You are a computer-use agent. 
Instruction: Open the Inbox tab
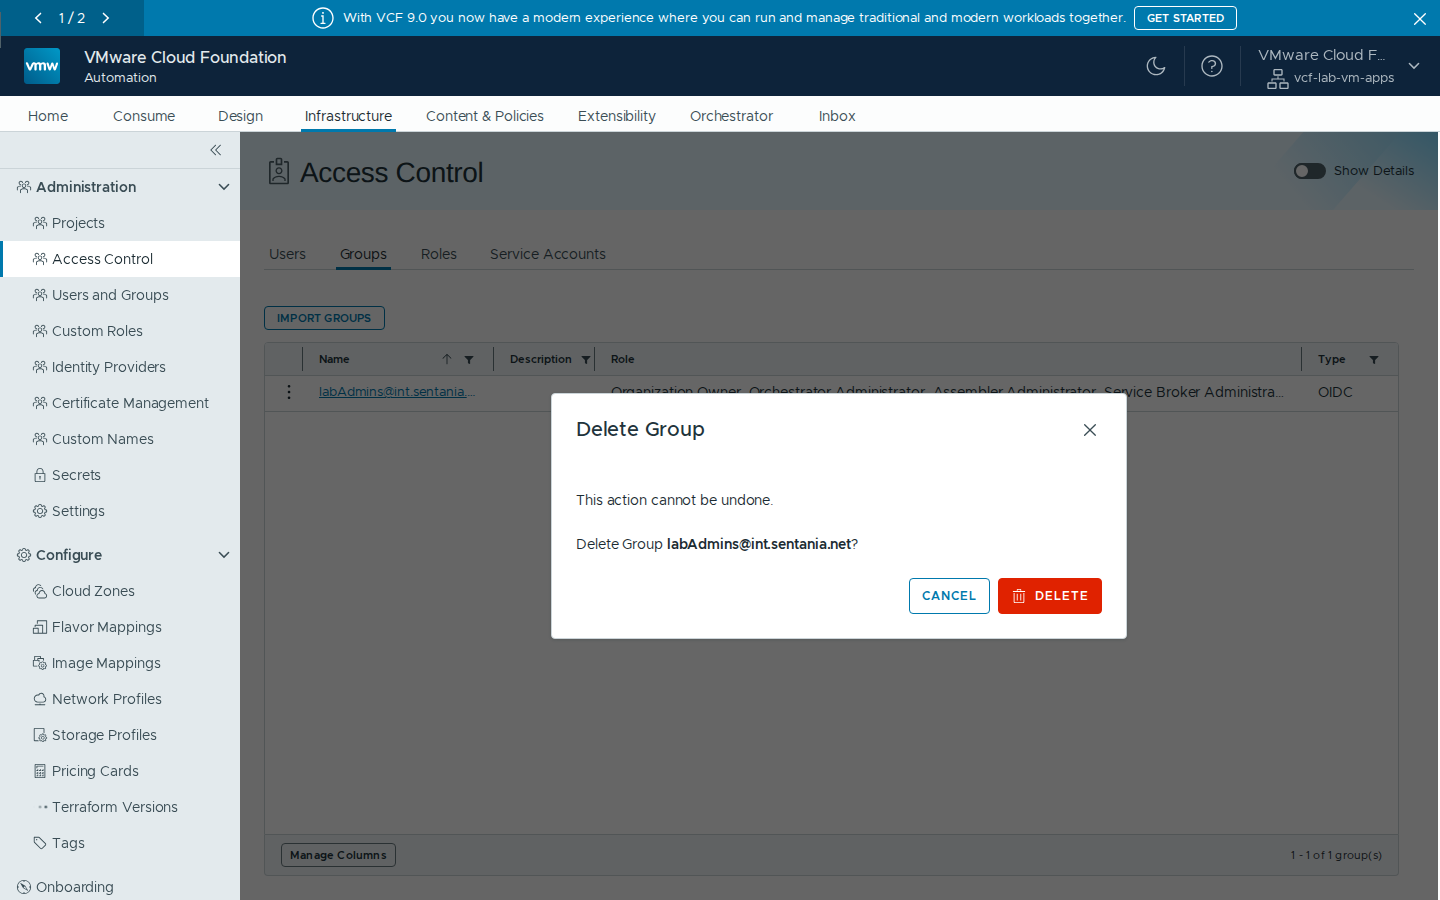[x=837, y=116]
